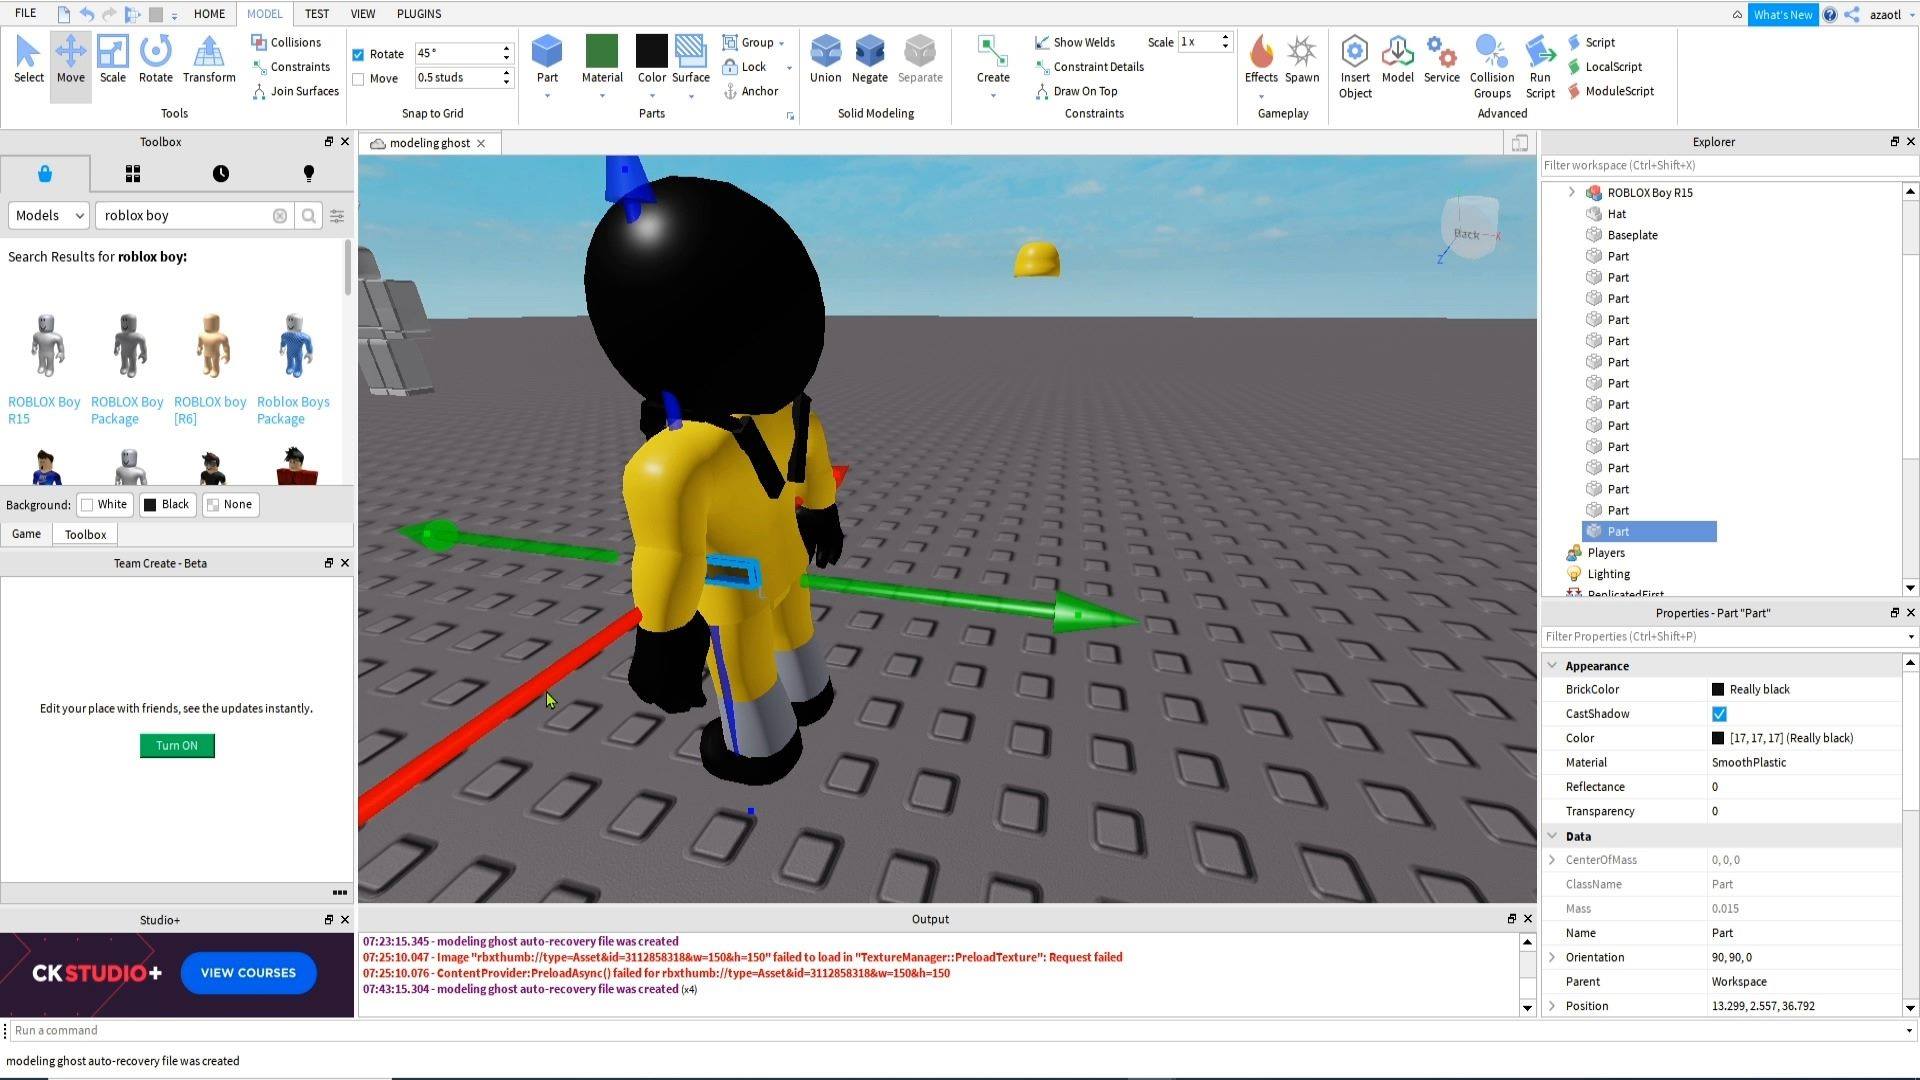Activate the Select tool
Screen dimensions: 1920x1080
coord(28,60)
